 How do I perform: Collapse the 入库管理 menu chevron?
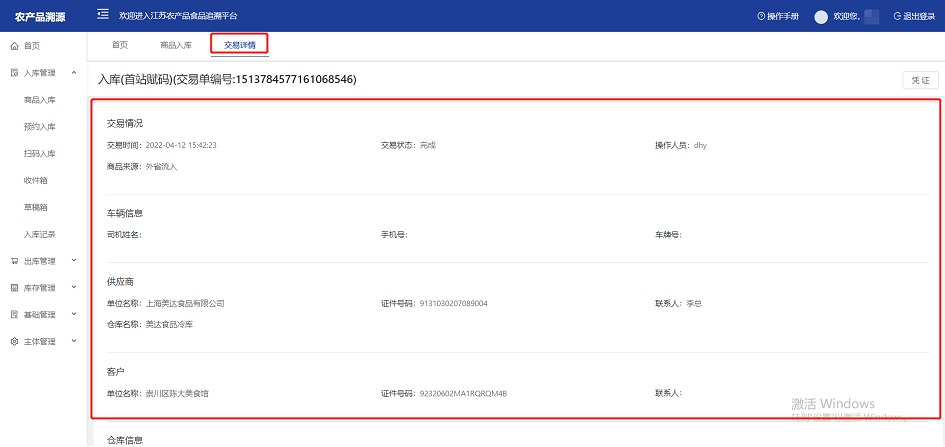coord(74,73)
